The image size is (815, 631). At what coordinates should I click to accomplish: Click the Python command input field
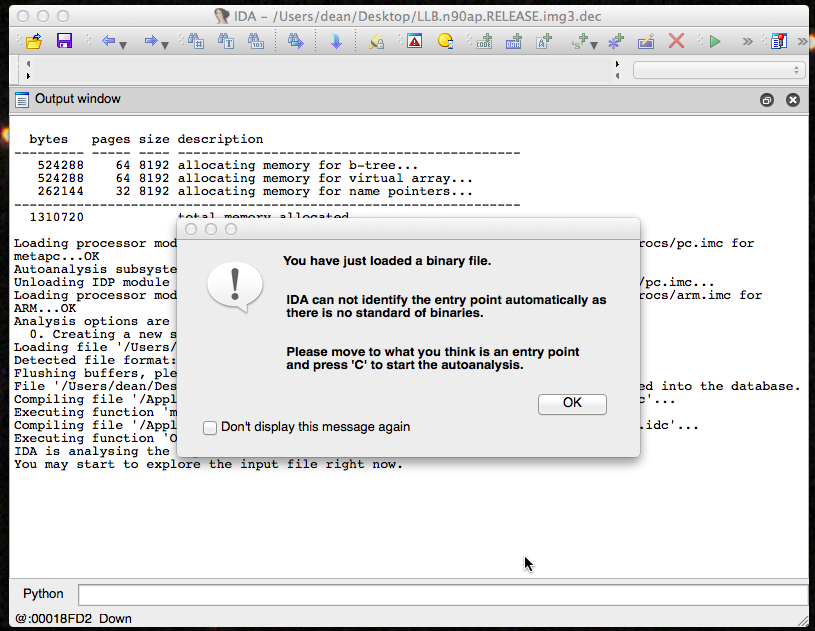coord(443,595)
